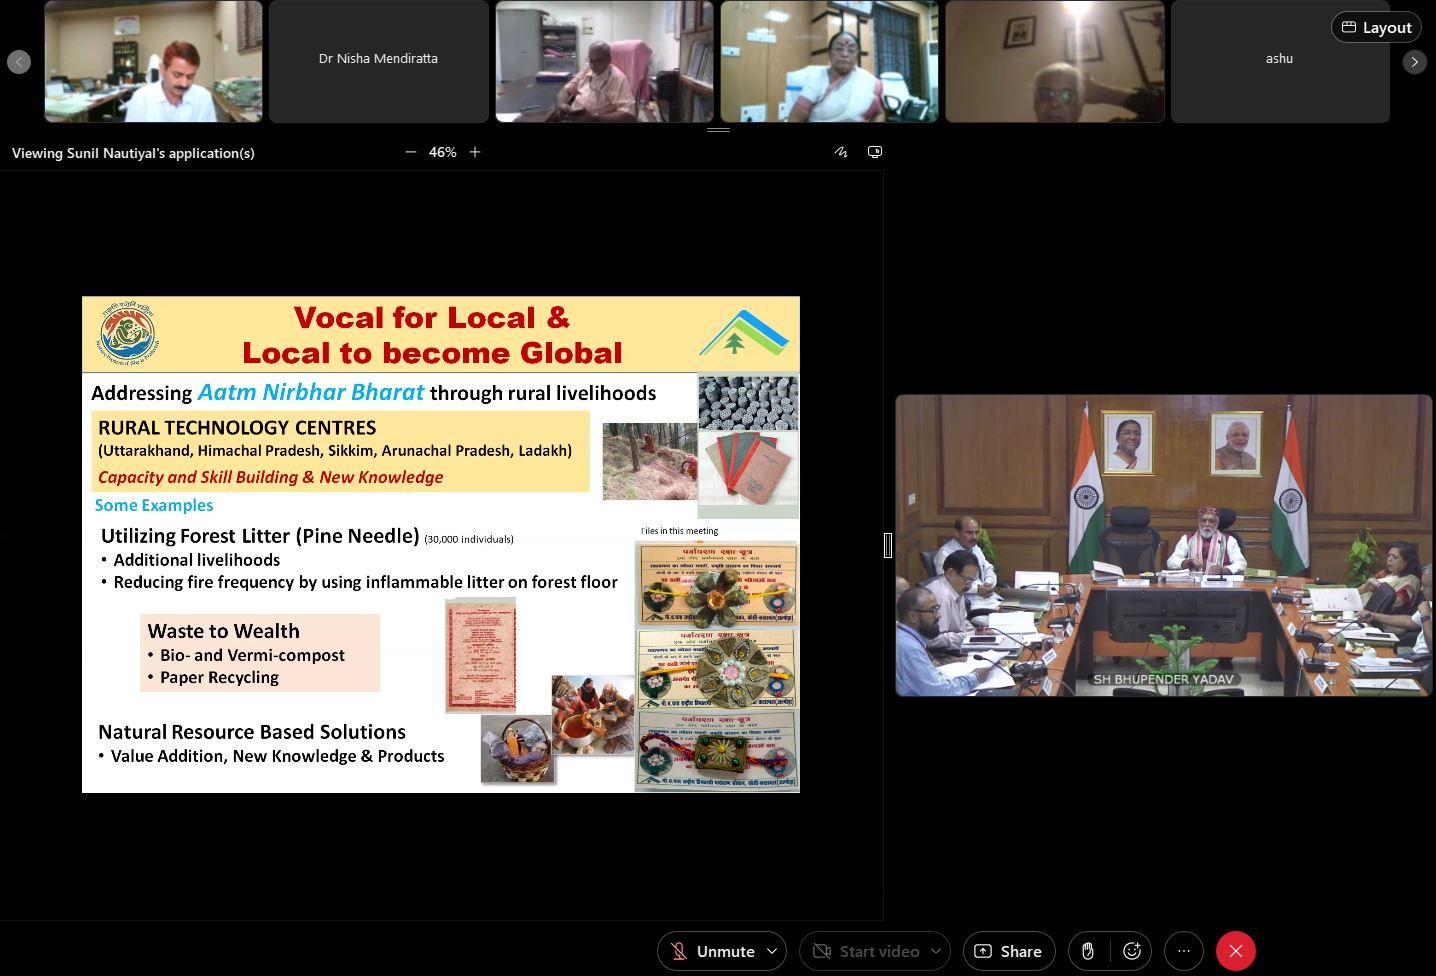Screen dimensions: 1436x976
Task: Open the annotate tool icon
Action: 841,152
